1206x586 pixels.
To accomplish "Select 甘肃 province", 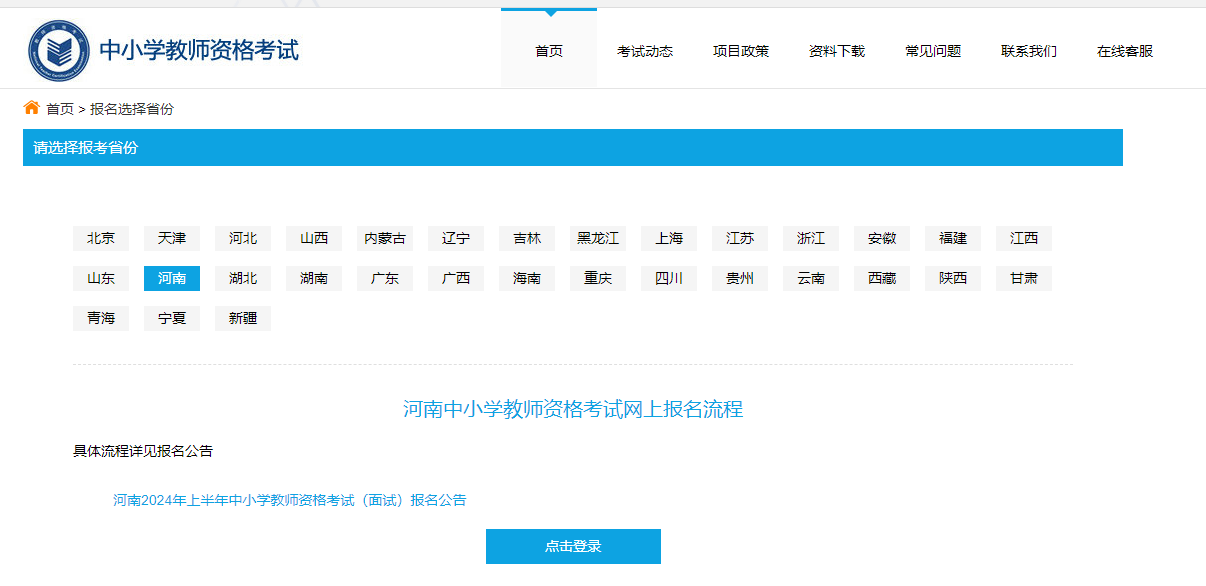I will (x=1024, y=278).
